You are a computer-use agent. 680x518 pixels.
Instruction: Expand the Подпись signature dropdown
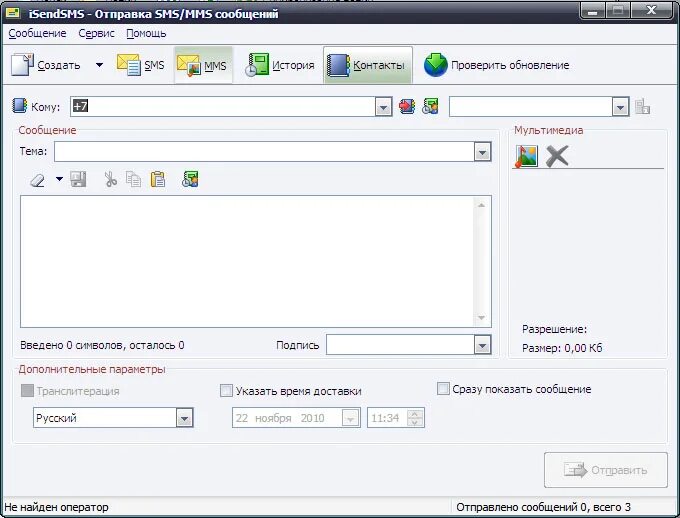click(x=482, y=345)
